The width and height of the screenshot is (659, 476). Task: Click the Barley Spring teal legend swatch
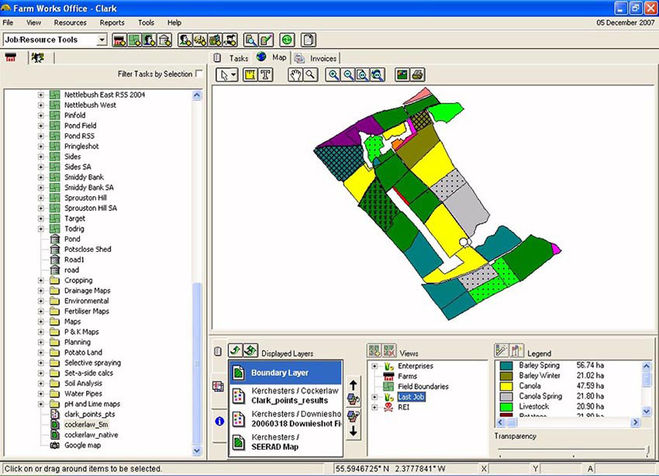click(x=506, y=366)
